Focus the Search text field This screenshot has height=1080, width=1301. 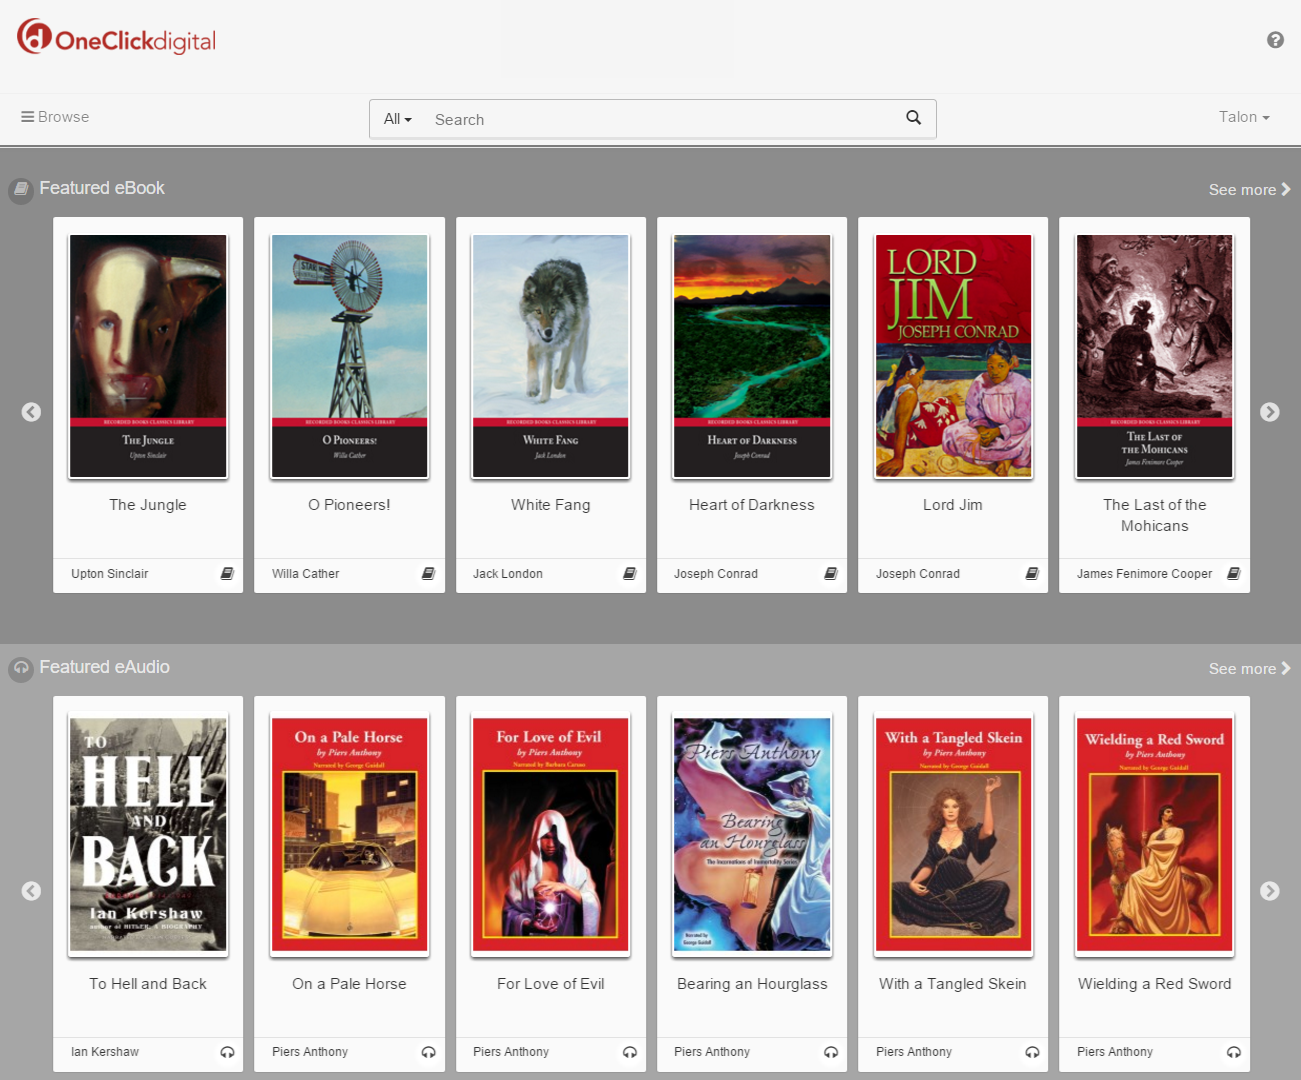coord(660,119)
